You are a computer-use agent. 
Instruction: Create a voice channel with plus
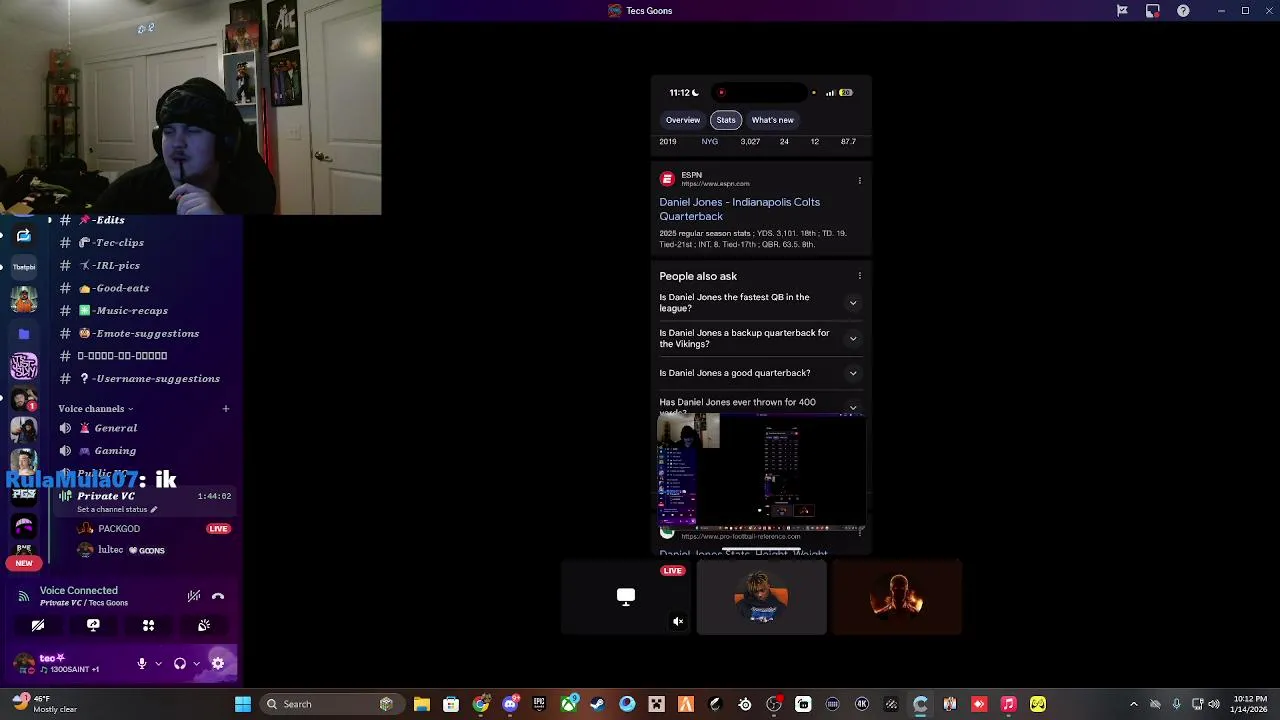click(226, 408)
